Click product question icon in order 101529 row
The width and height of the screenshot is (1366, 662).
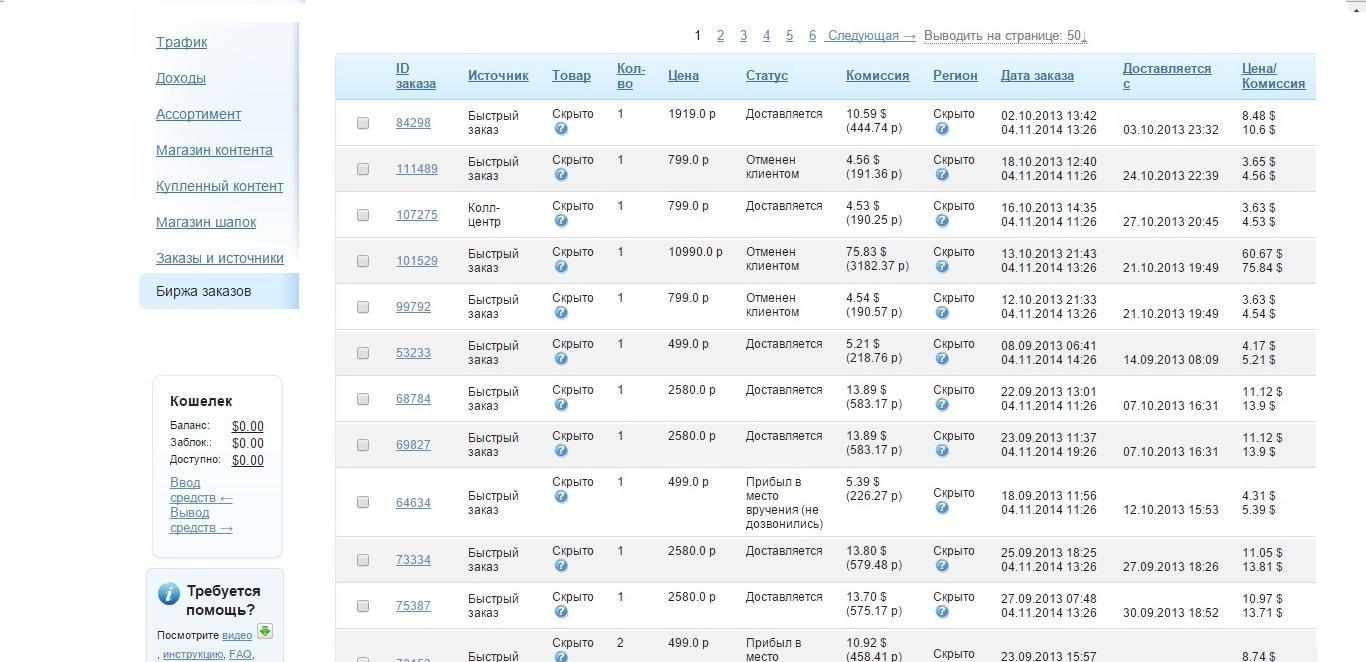[x=561, y=267]
